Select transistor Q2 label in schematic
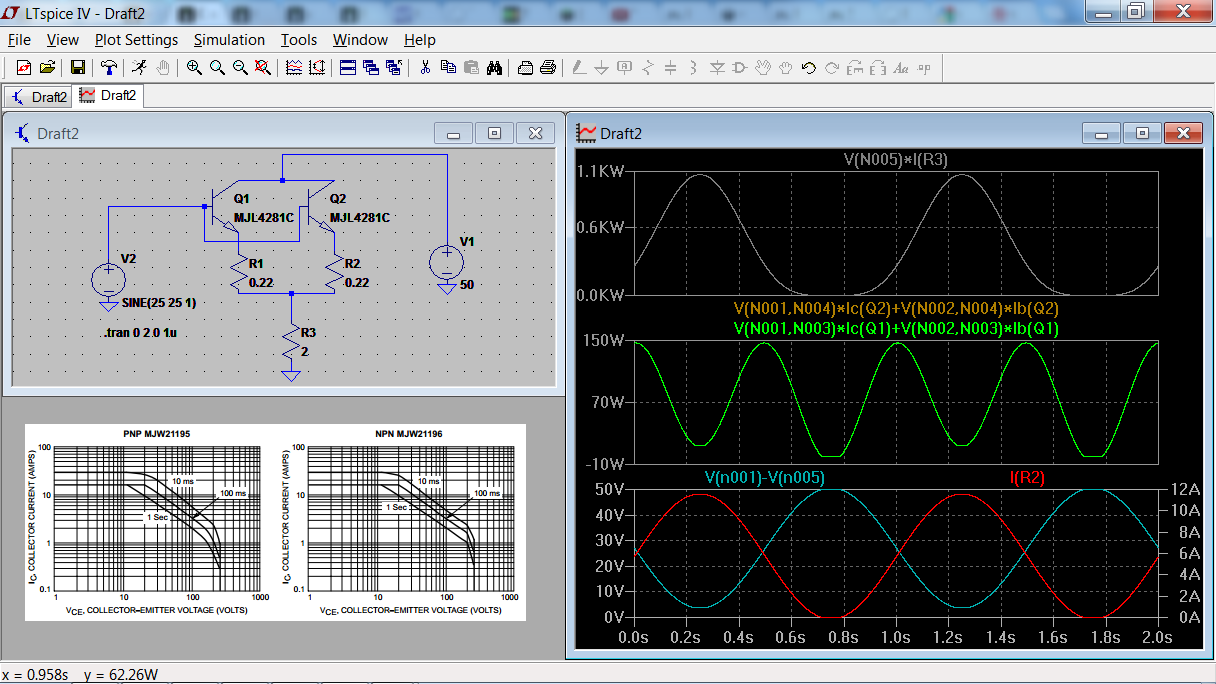This screenshot has width=1216, height=684. [338, 198]
